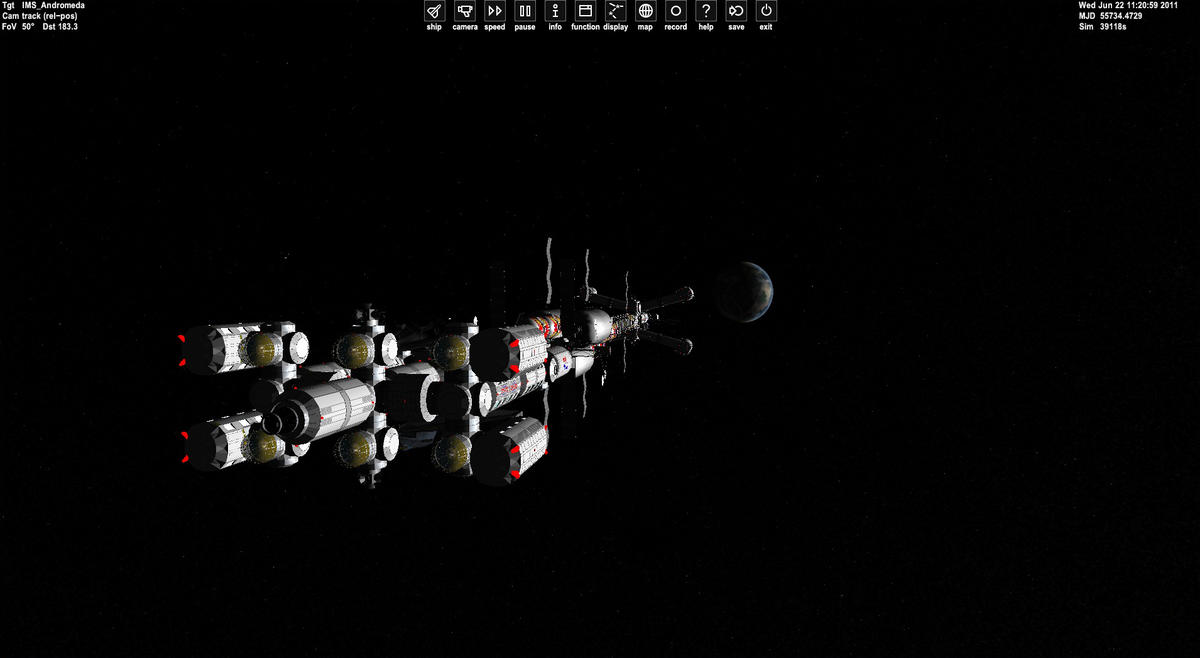
Task: Click the 'MJD 55734.4729' readout
Action: click(x=1112, y=16)
